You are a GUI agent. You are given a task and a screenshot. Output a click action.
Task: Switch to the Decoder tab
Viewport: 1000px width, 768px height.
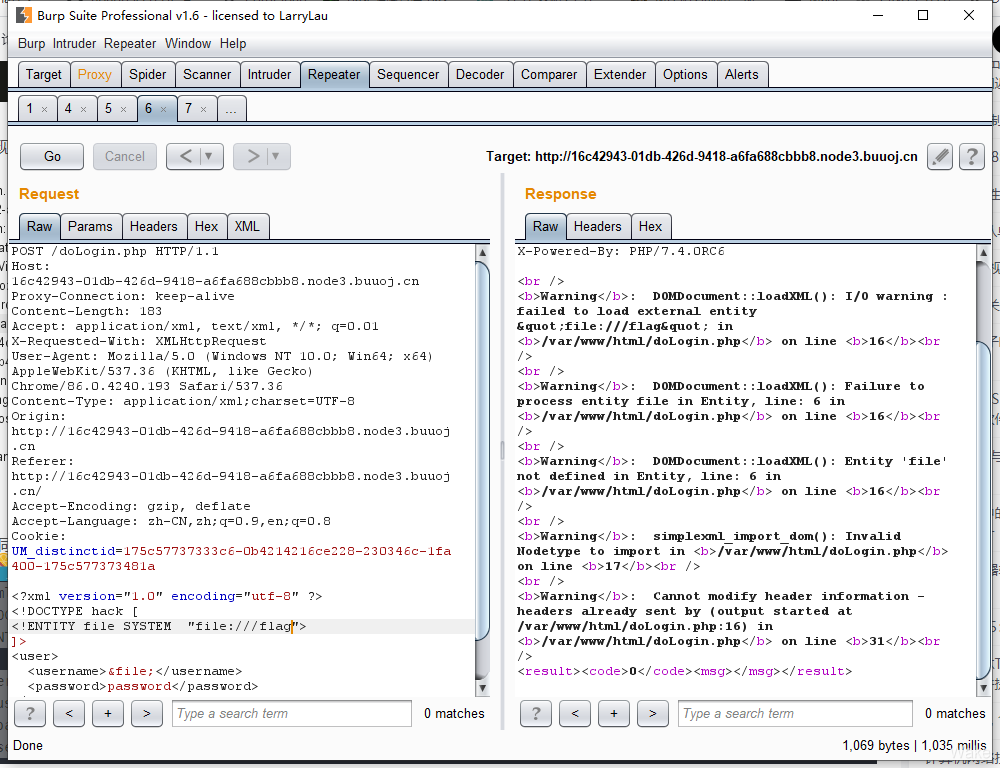click(480, 75)
